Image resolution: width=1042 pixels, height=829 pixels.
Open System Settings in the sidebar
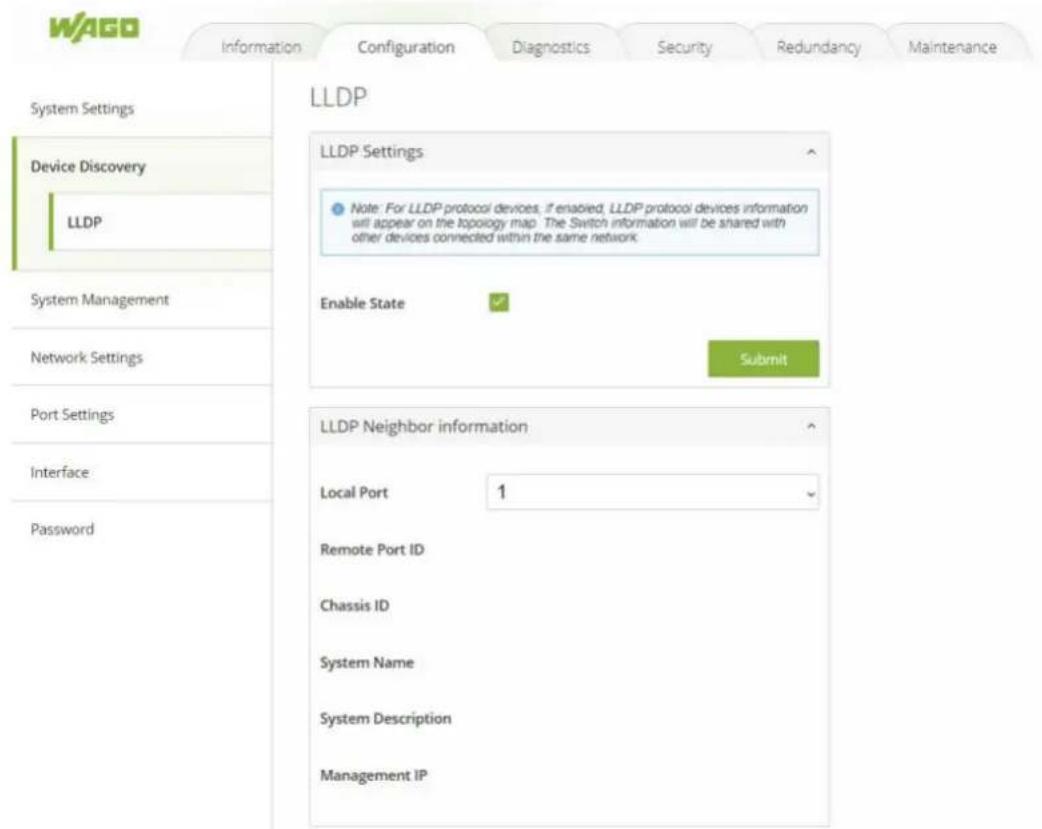(x=142, y=108)
